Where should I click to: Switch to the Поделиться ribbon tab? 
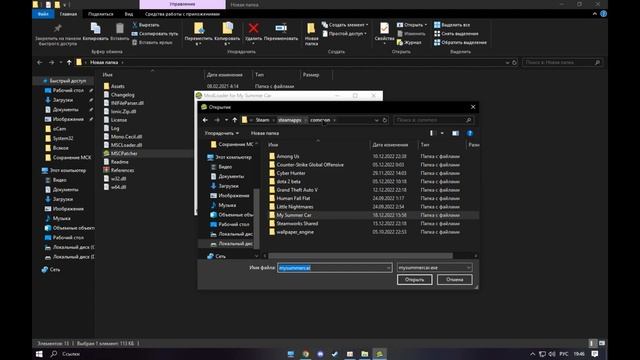click(100, 14)
